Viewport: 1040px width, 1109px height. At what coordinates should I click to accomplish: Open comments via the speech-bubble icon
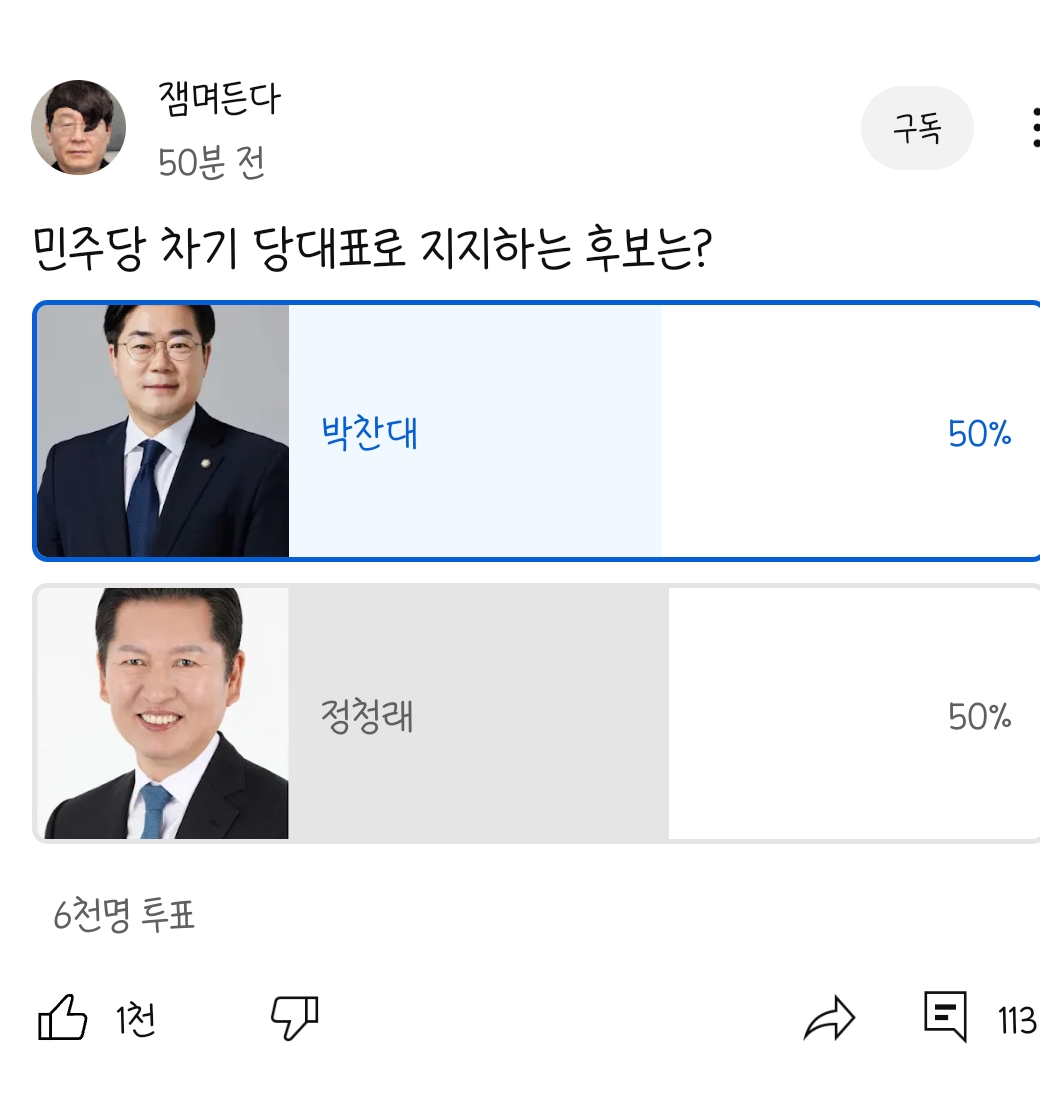(x=945, y=1017)
